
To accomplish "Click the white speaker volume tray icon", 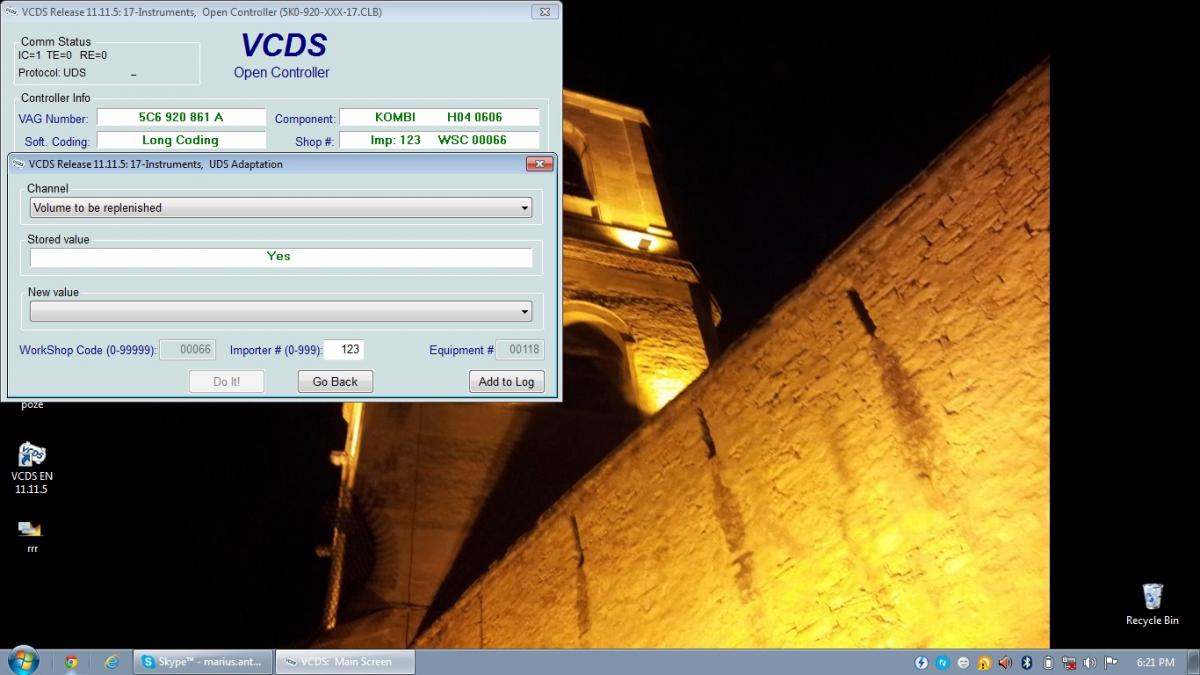I will pos(1089,662).
